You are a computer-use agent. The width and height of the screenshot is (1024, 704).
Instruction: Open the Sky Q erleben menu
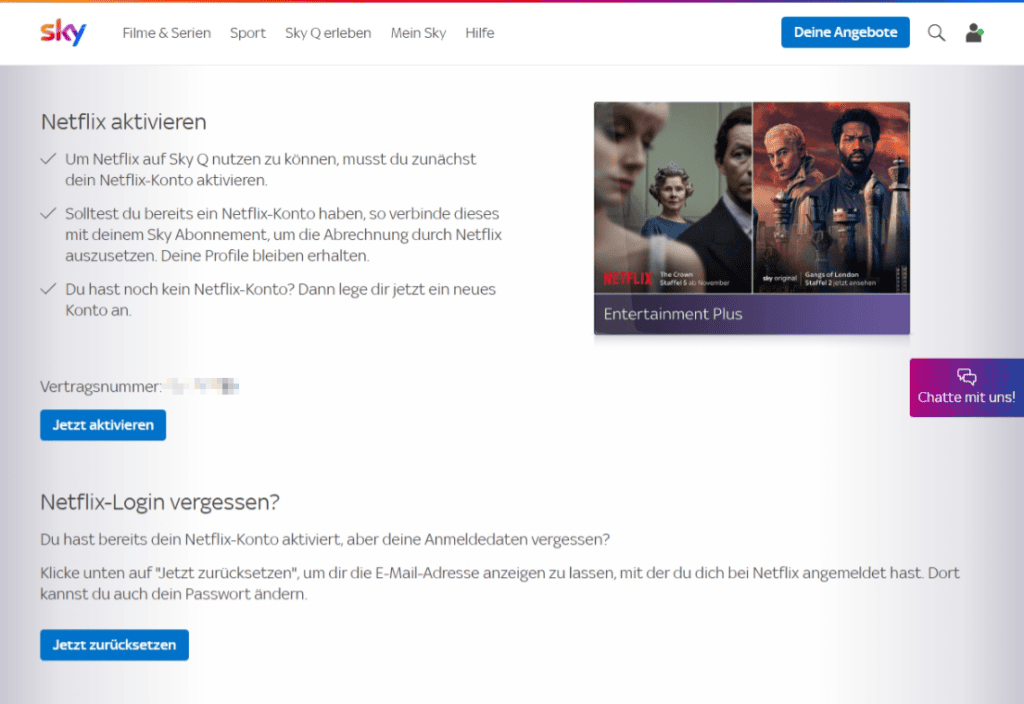click(x=328, y=32)
